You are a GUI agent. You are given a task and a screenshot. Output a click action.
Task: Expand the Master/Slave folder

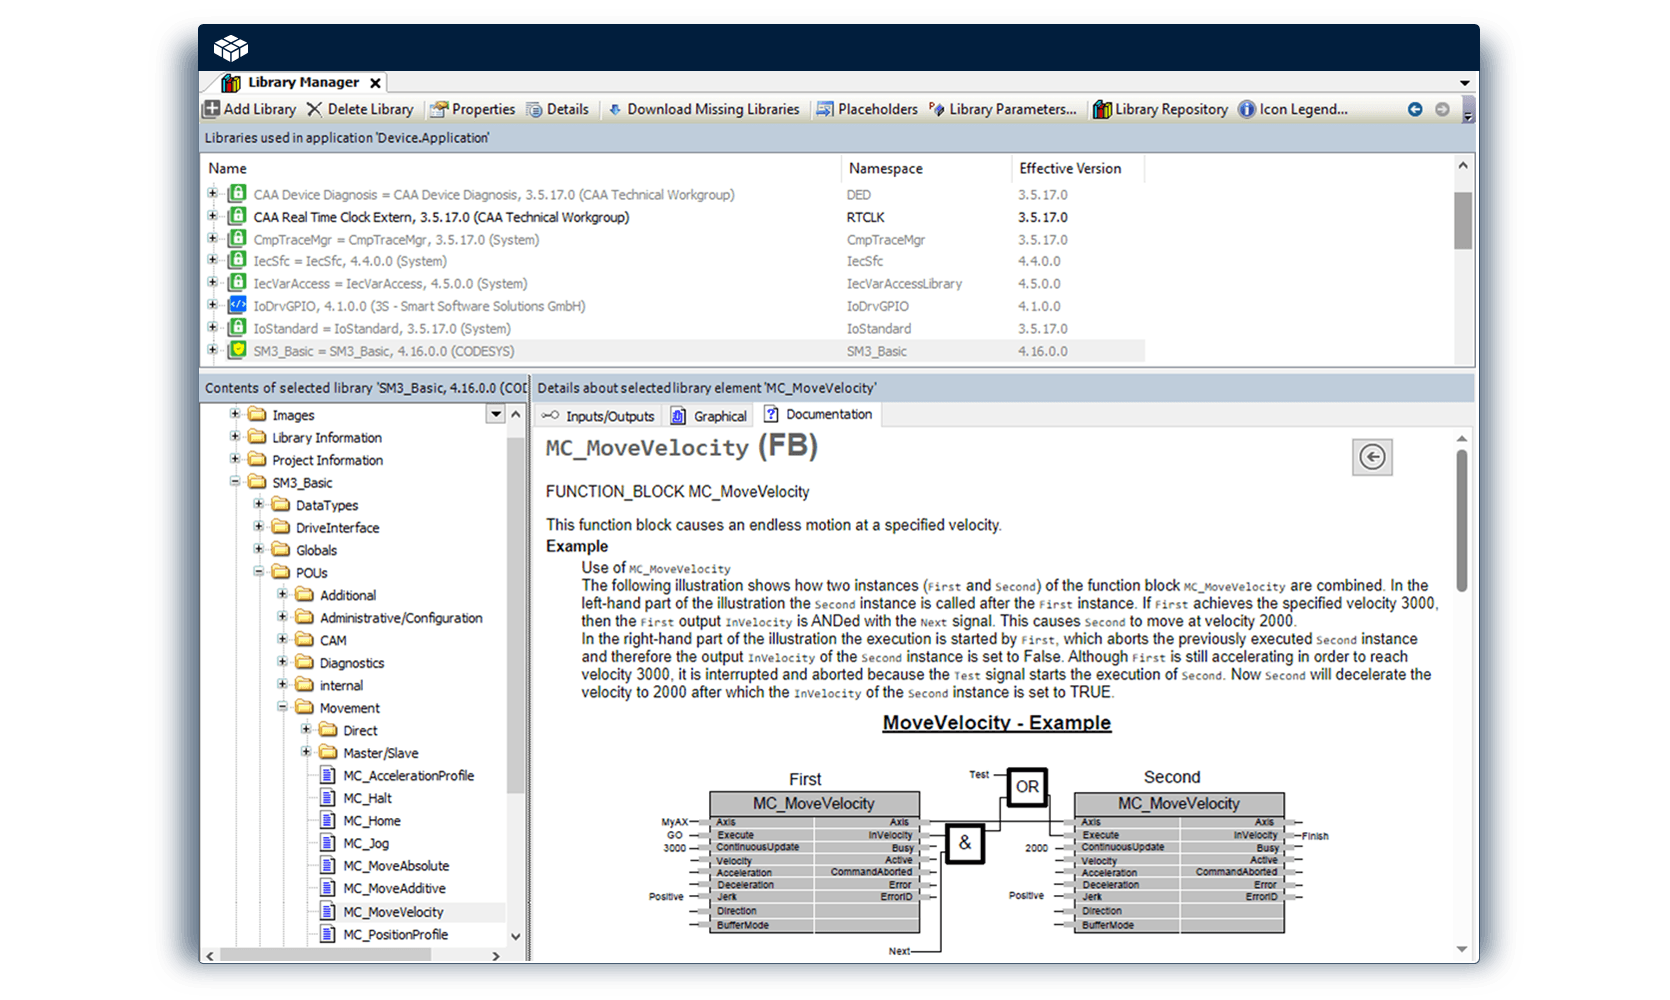pyautogui.click(x=307, y=752)
